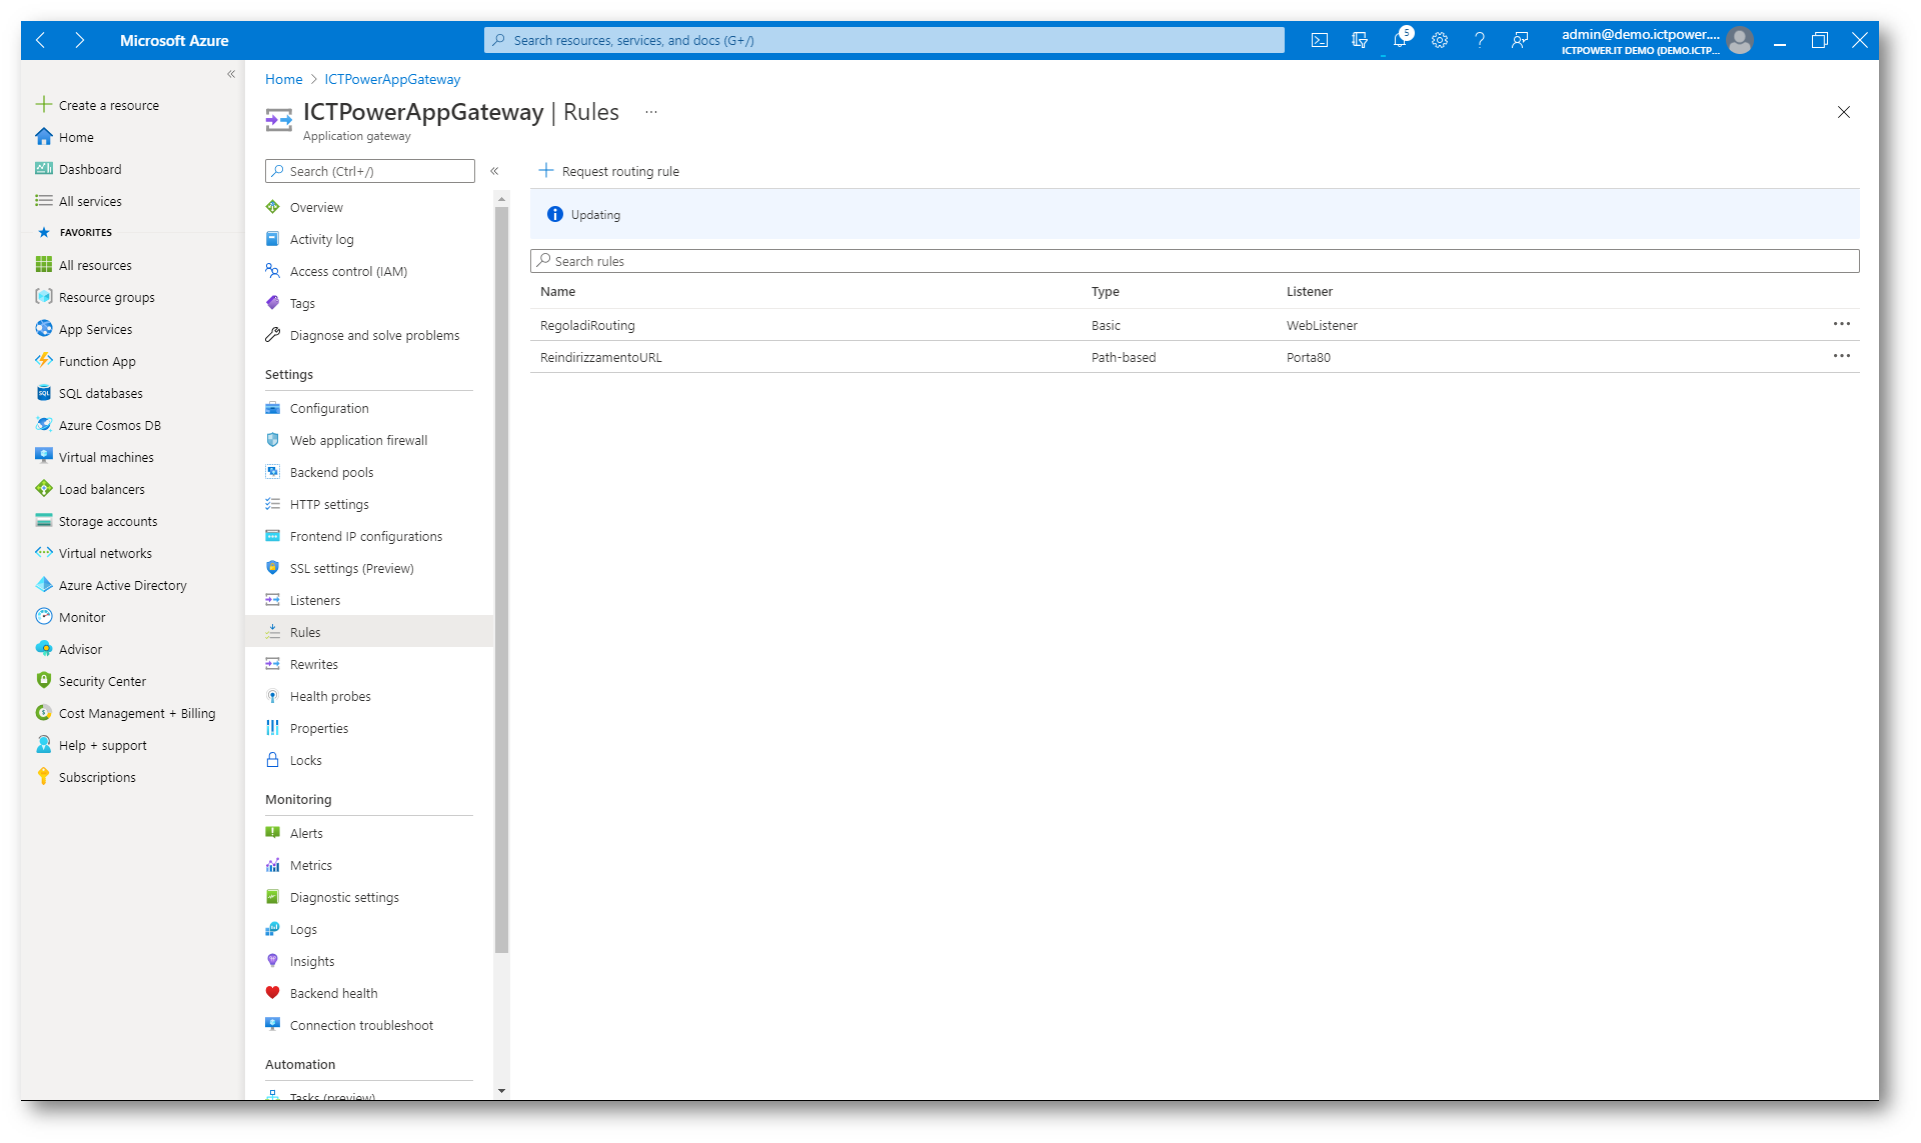Open Monitor in left sidebar
Screen dimensions: 1921x1143
[x=71, y=617]
